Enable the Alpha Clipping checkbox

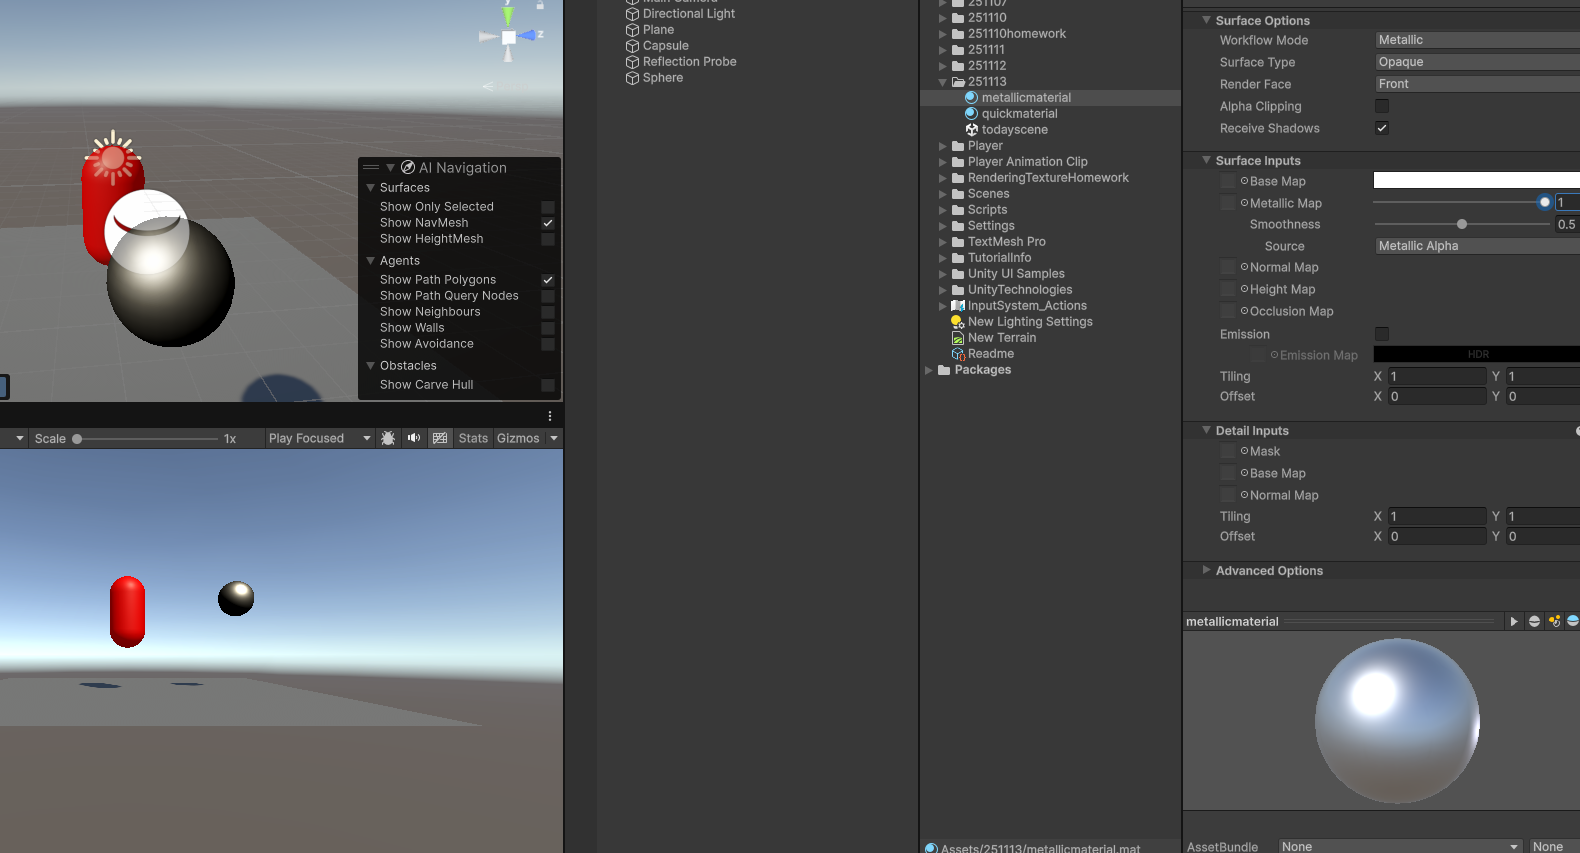coord(1382,106)
